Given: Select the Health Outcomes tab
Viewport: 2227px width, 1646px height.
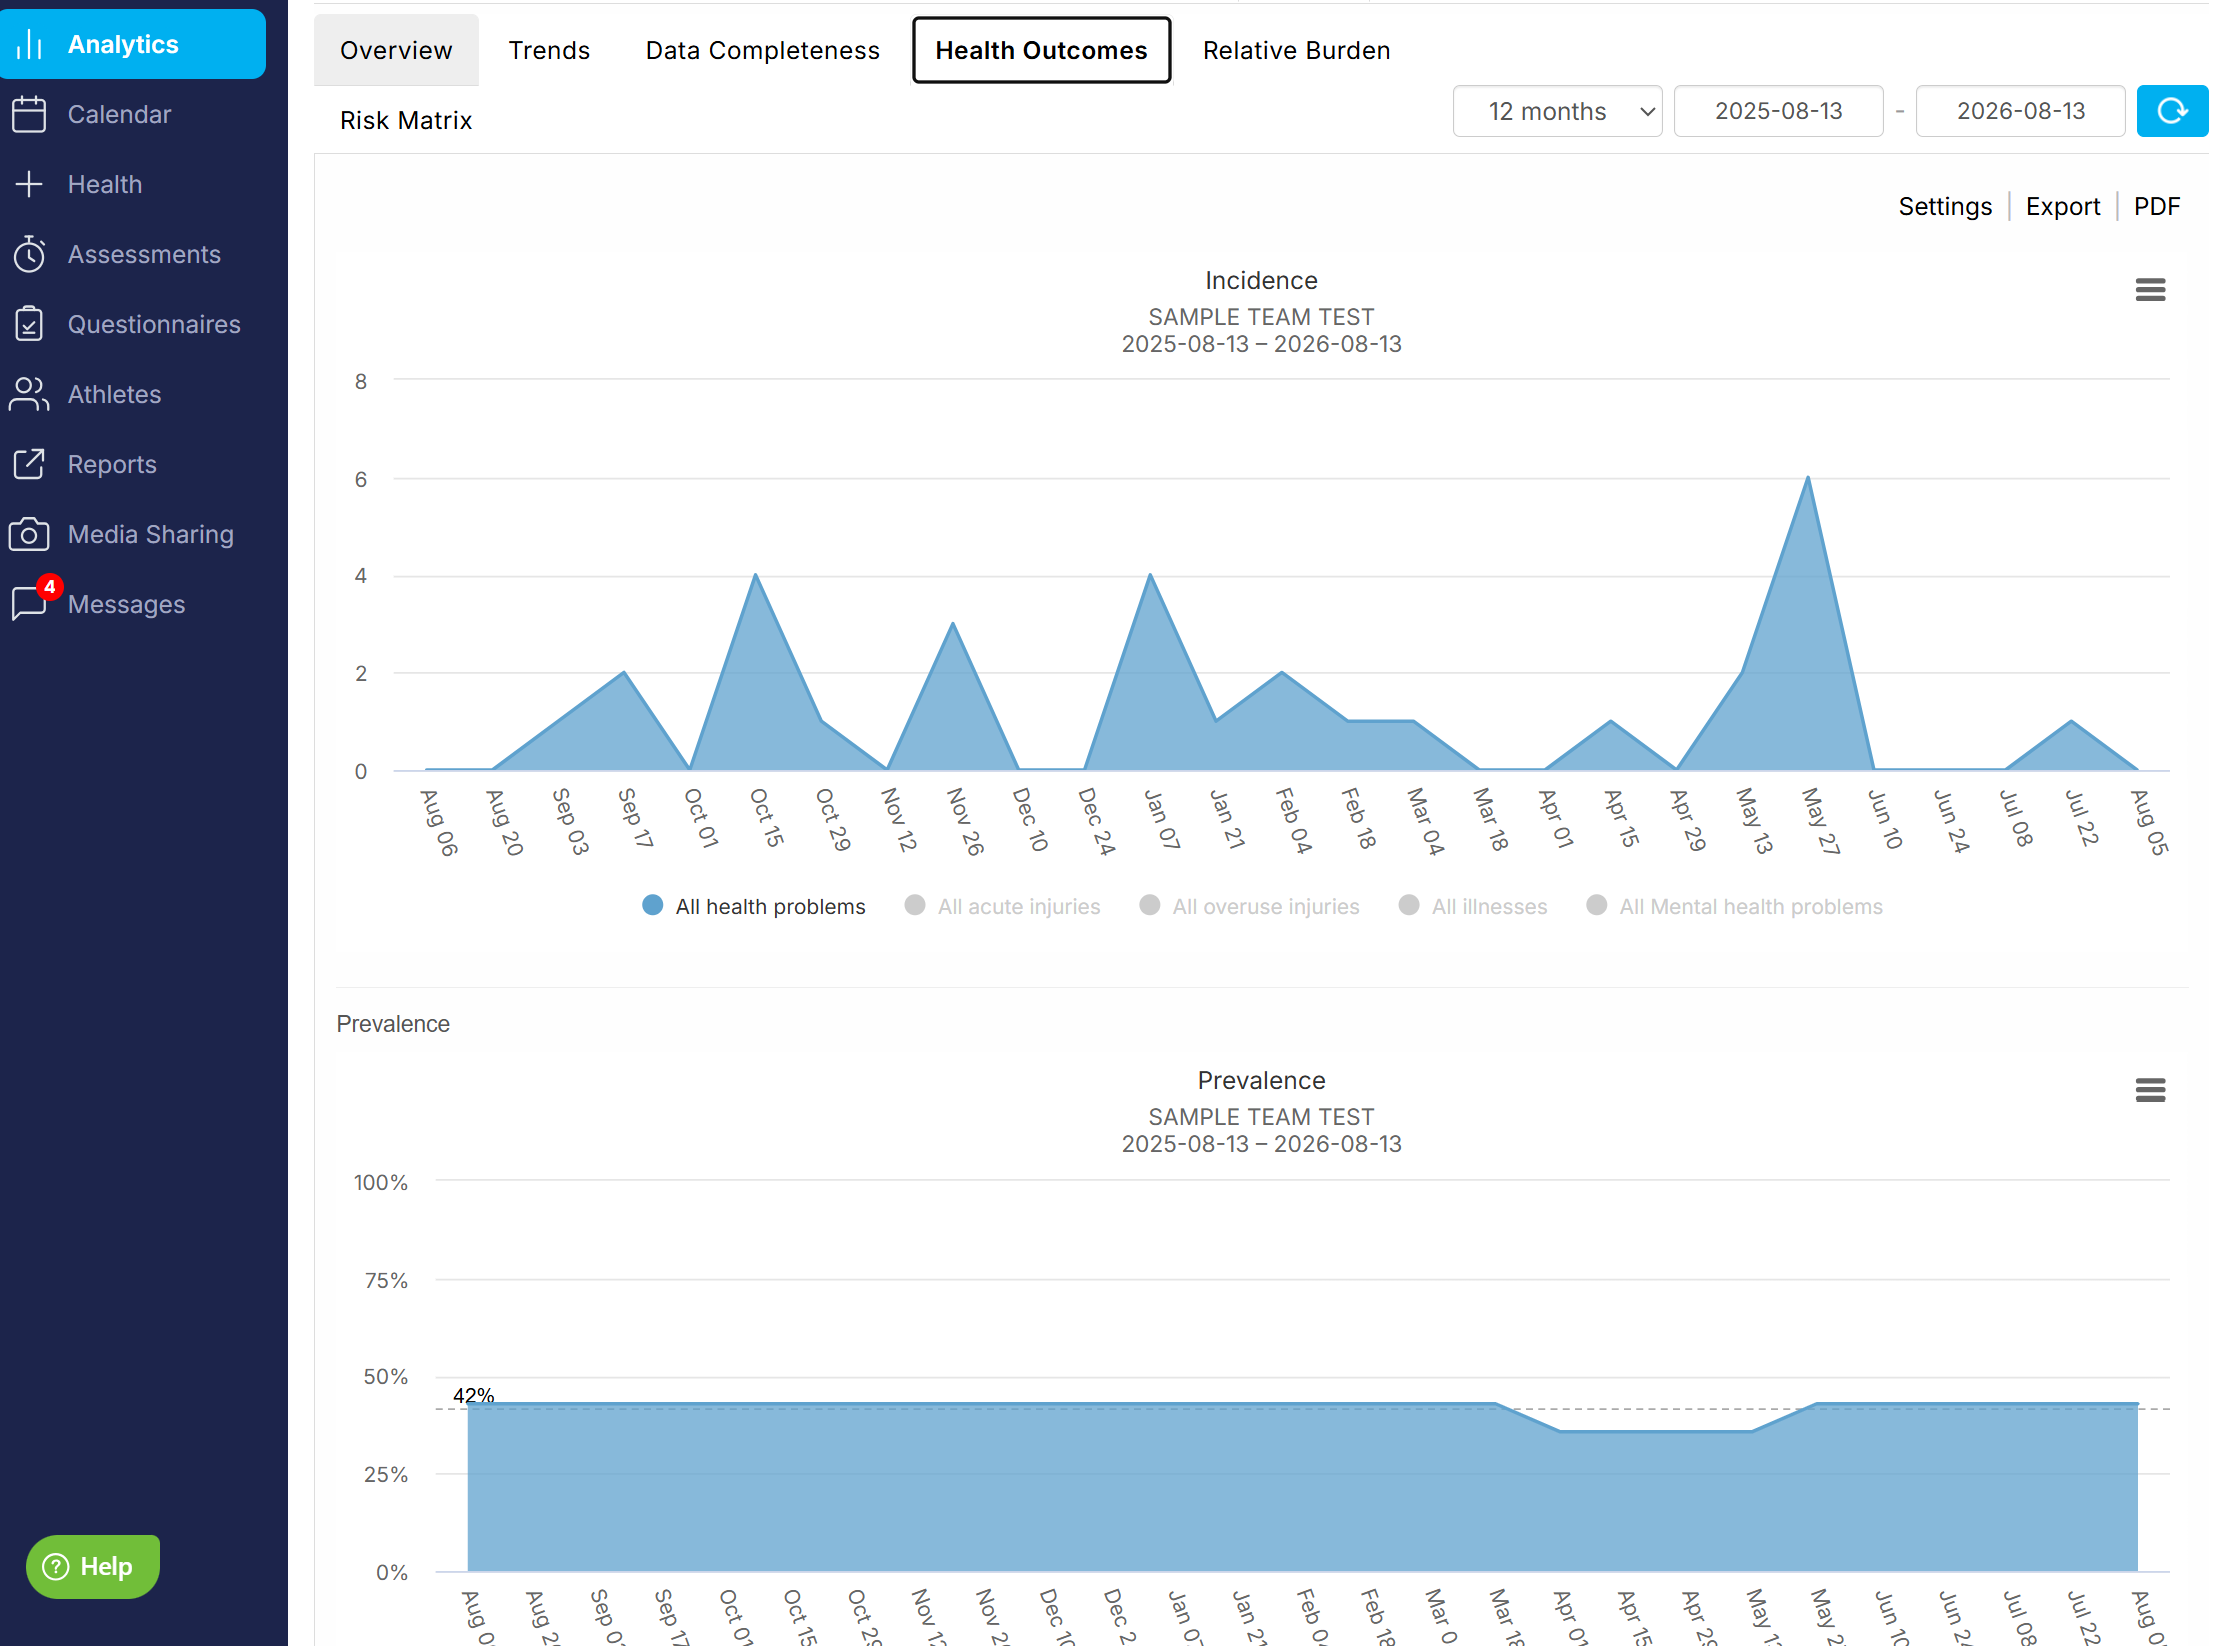Looking at the screenshot, I should pyautogui.click(x=1041, y=50).
